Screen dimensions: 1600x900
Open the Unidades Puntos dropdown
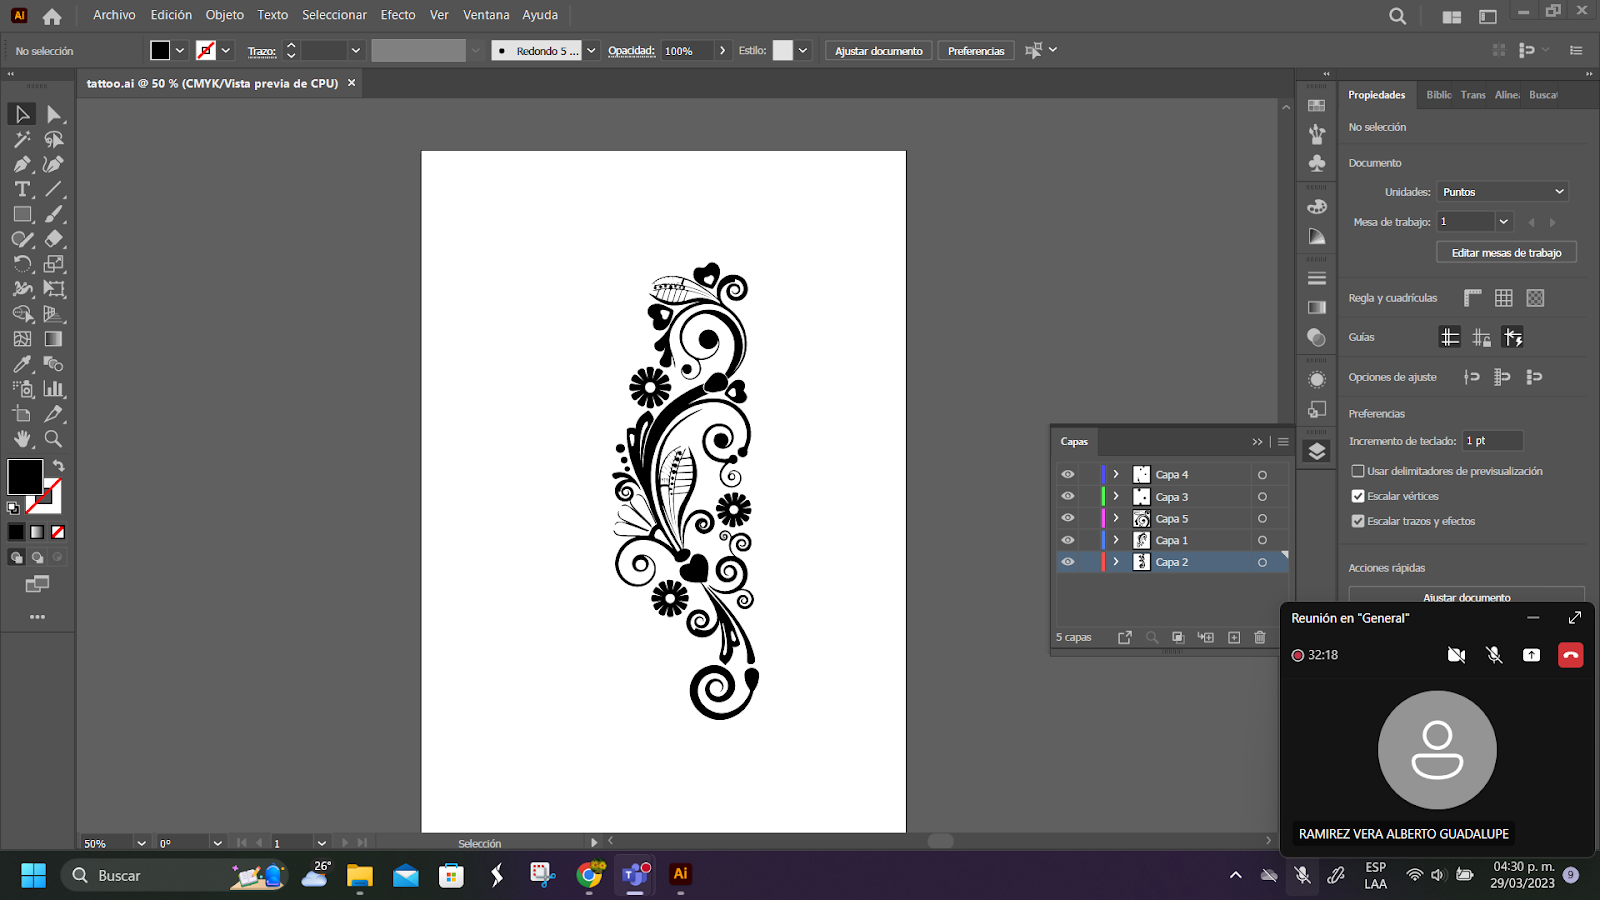point(1503,192)
